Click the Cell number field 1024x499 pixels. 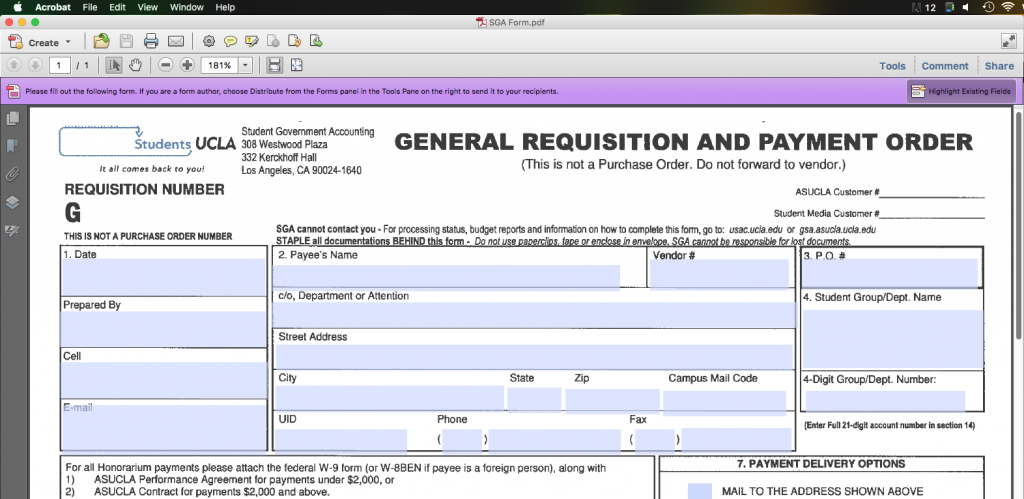pos(164,380)
